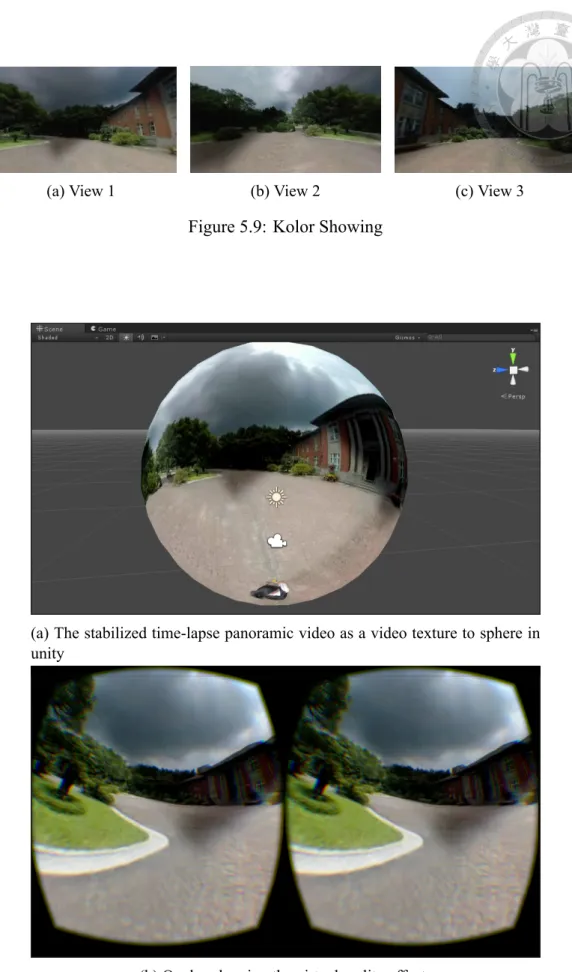Viewport: 572px width, 972px height.
Task: Click the "(c) View 3" label
Action: pos(489,191)
